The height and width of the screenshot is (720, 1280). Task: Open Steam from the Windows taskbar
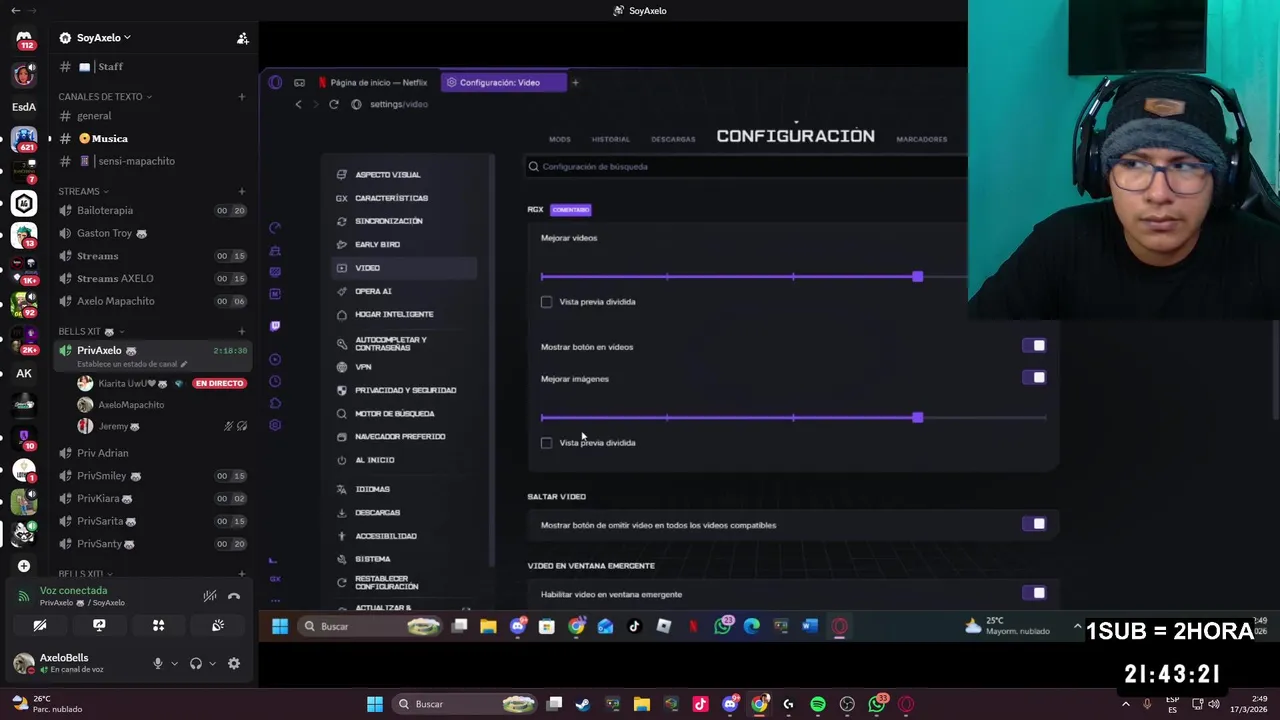[x=583, y=704]
